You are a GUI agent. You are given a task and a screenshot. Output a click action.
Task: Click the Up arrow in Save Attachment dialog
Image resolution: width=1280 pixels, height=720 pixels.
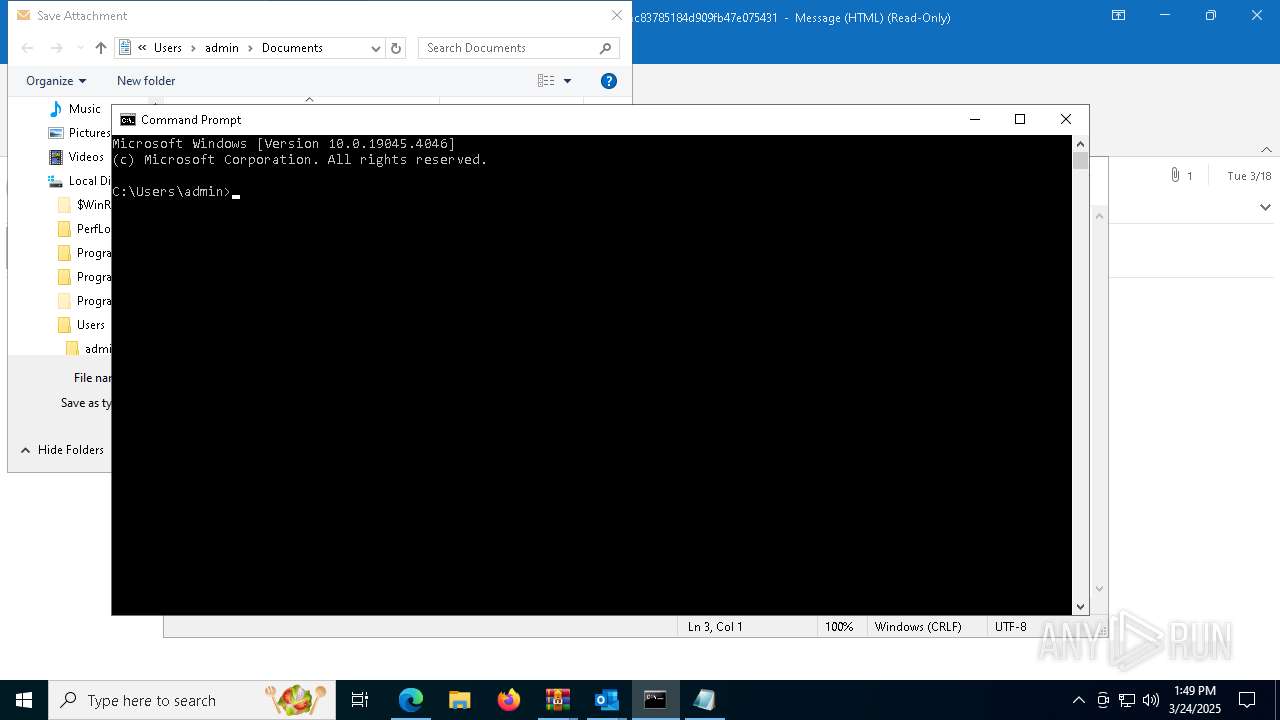pyautogui.click(x=101, y=48)
